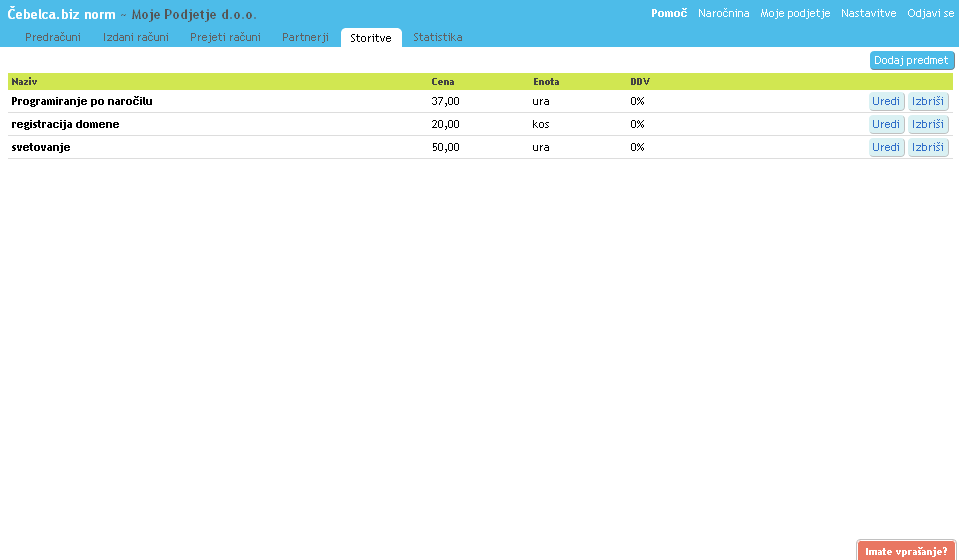Click the Čebelca.biz norm logo title
Screen dimensions: 959x560
61,14
